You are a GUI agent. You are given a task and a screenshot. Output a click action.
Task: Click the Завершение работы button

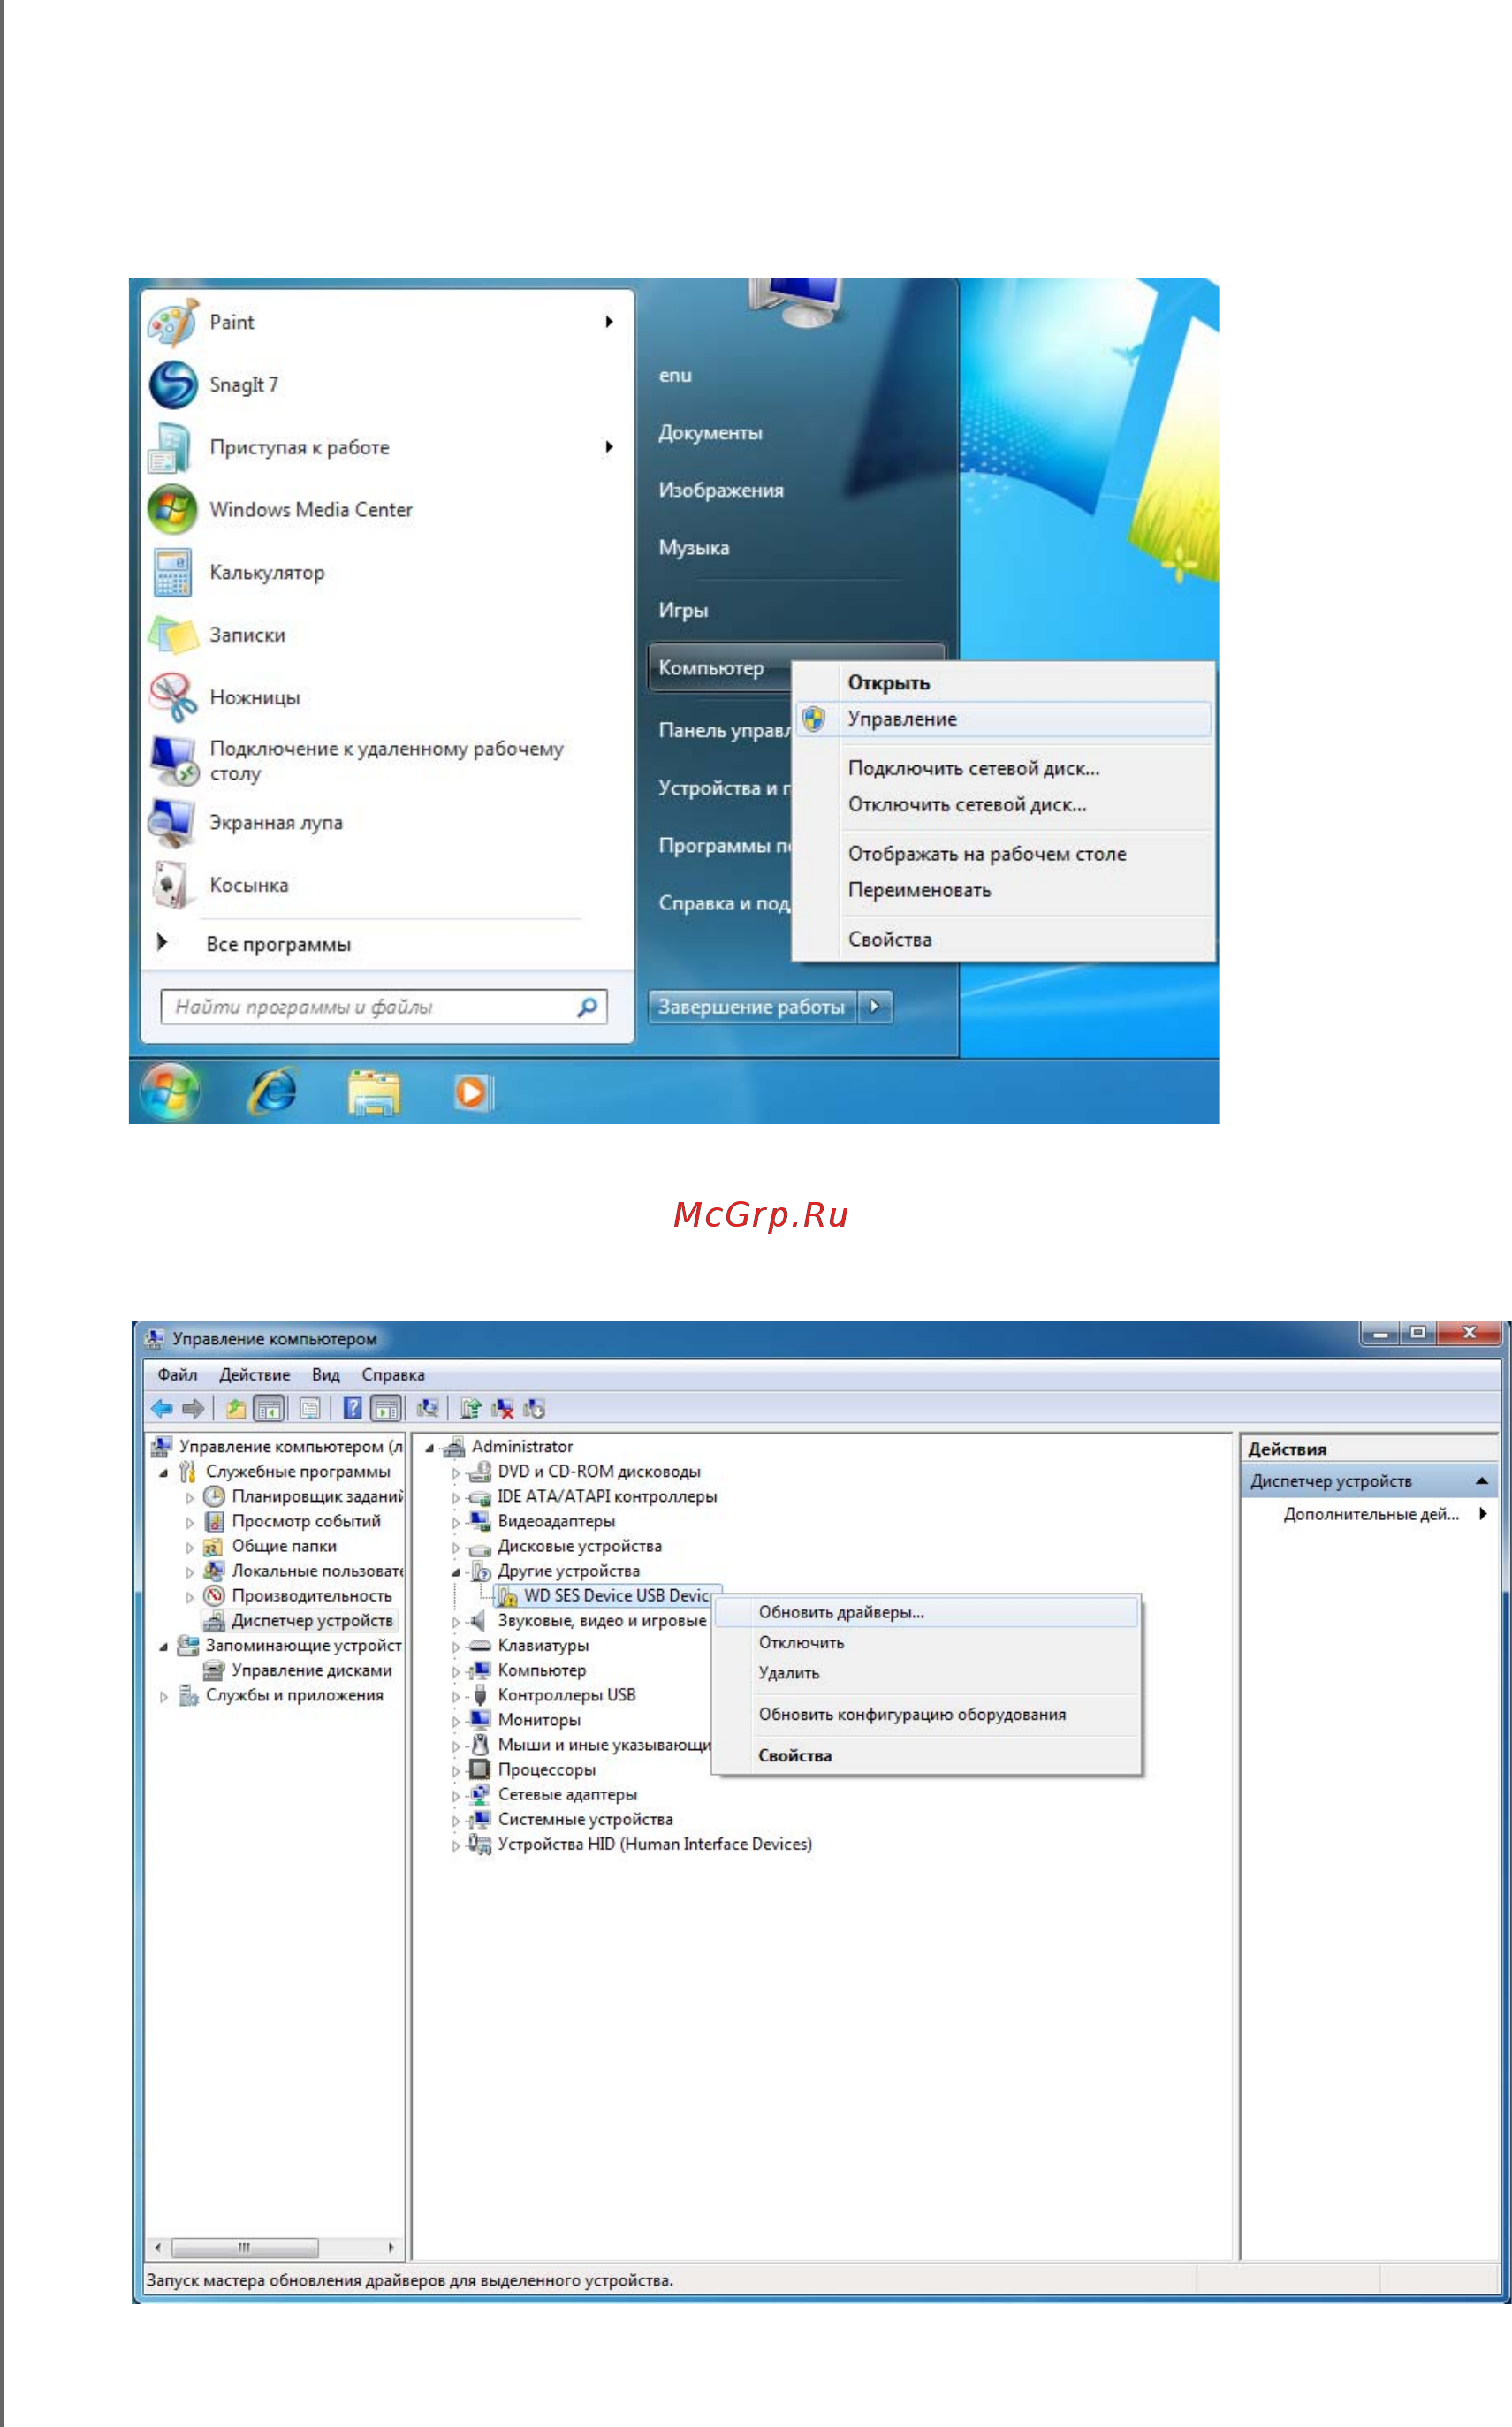(x=752, y=1006)
